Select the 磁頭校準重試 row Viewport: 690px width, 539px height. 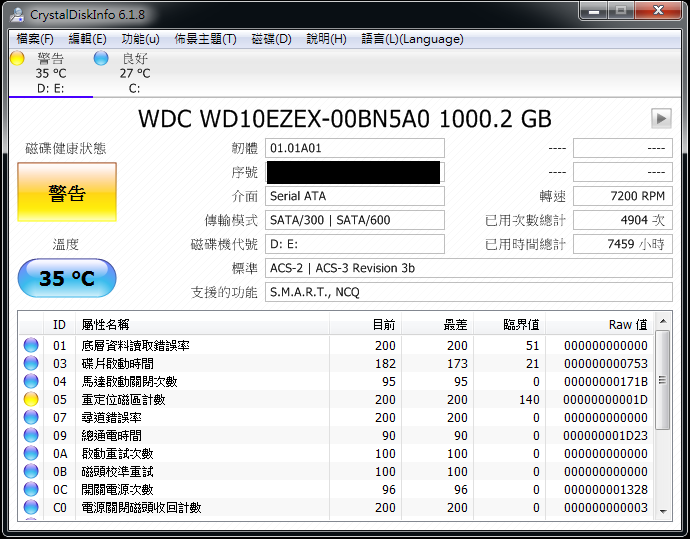click(337, 472)
